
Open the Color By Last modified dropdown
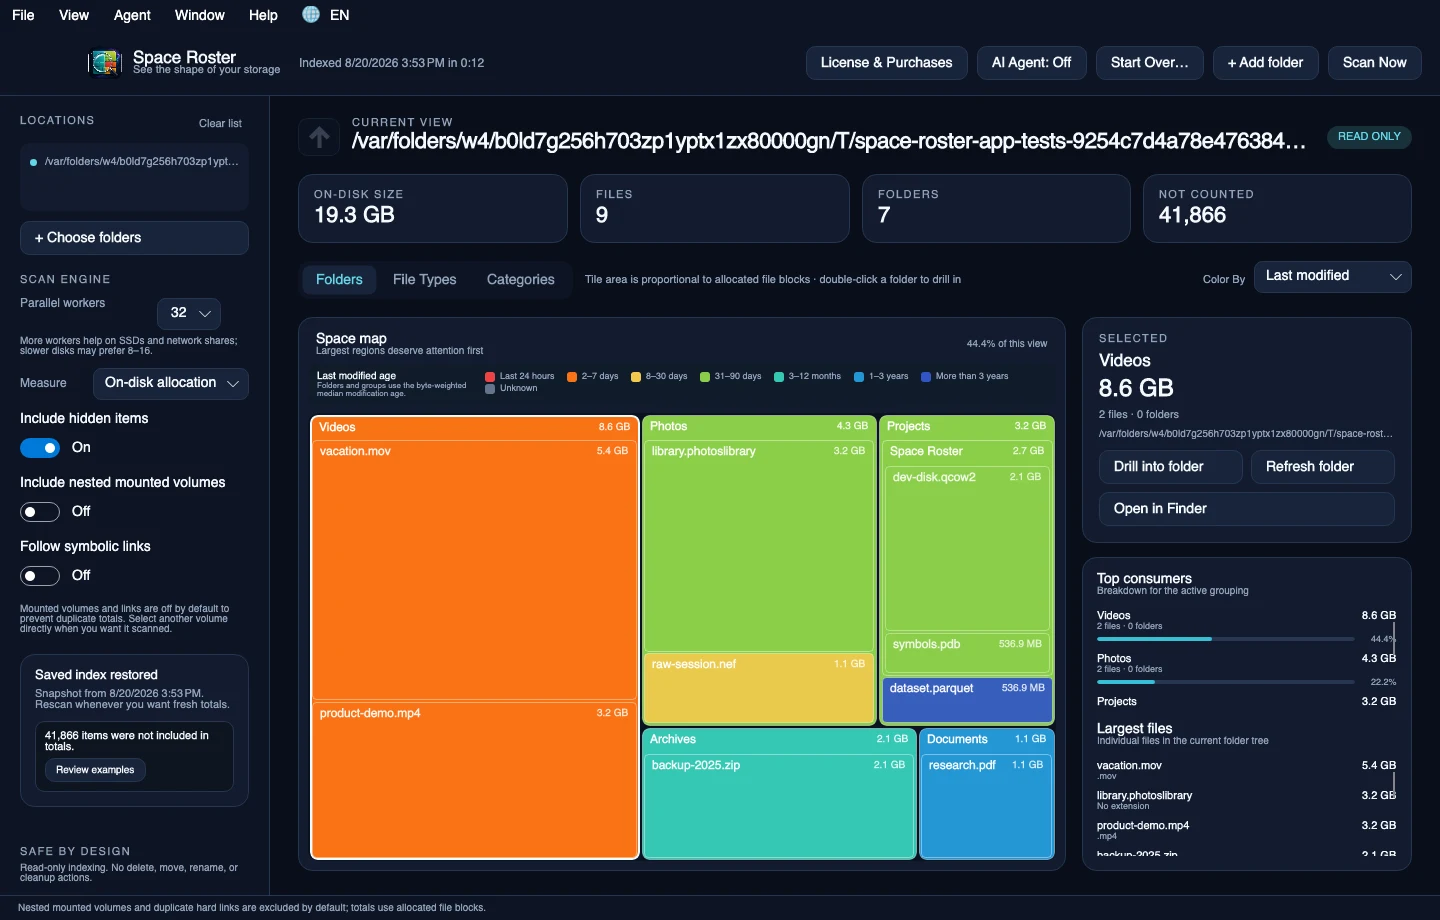click(x=1332, y=276)
